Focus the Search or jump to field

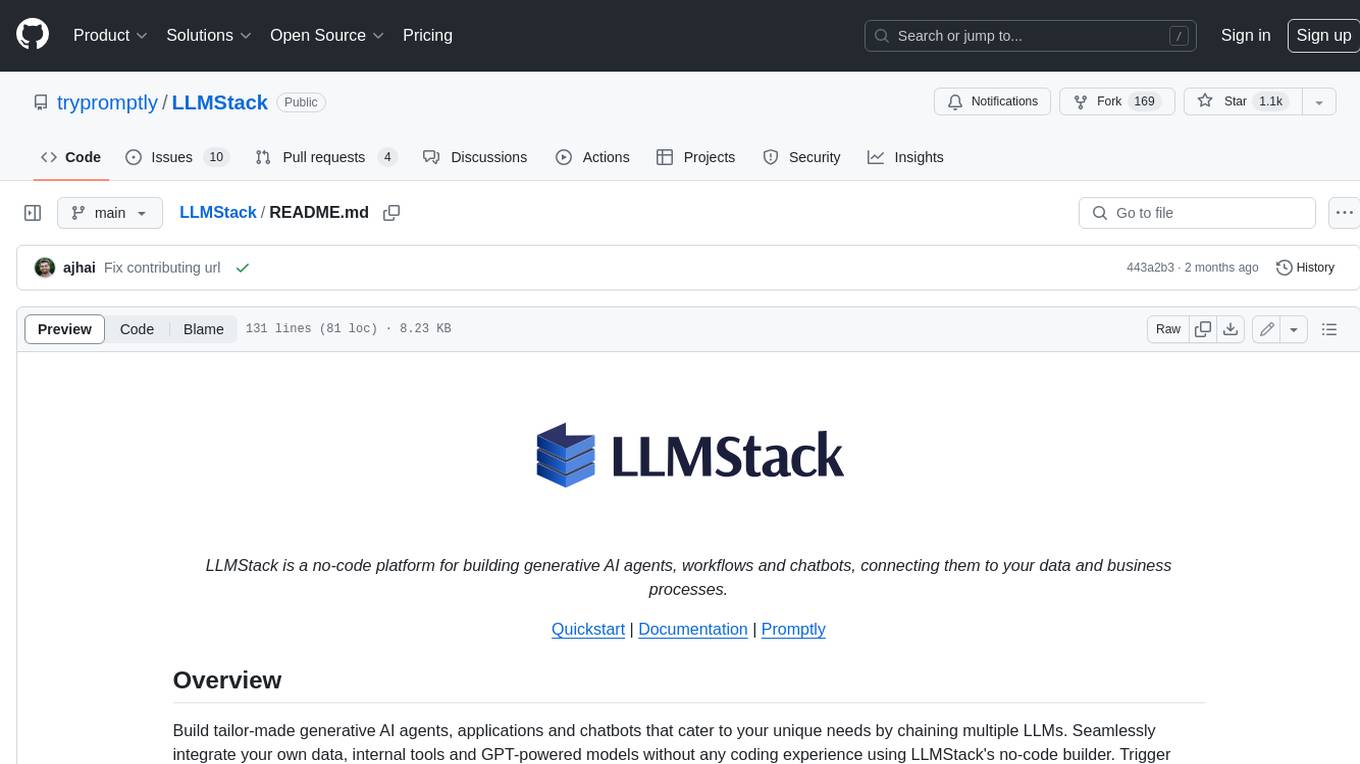point(1030,35)
